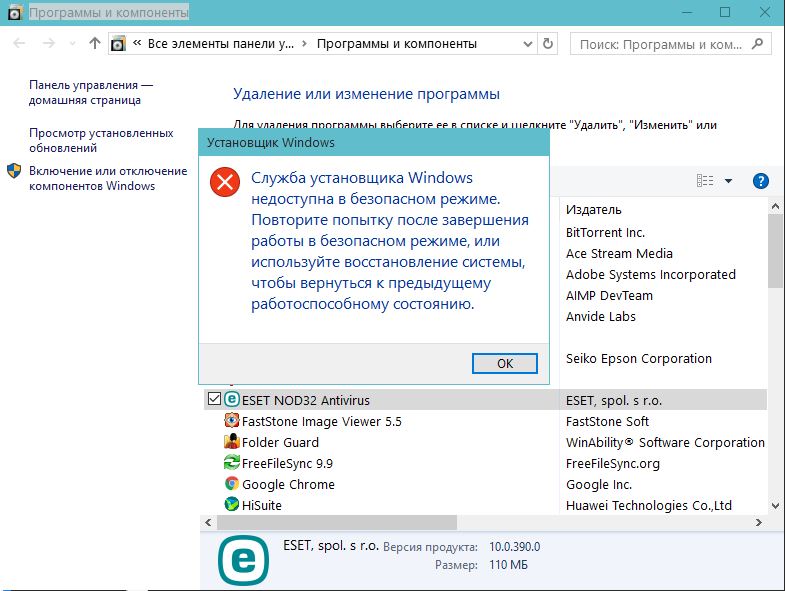Expand the address bar history dropdown
The width and height of the screenshot is (785, 591).
528,44
